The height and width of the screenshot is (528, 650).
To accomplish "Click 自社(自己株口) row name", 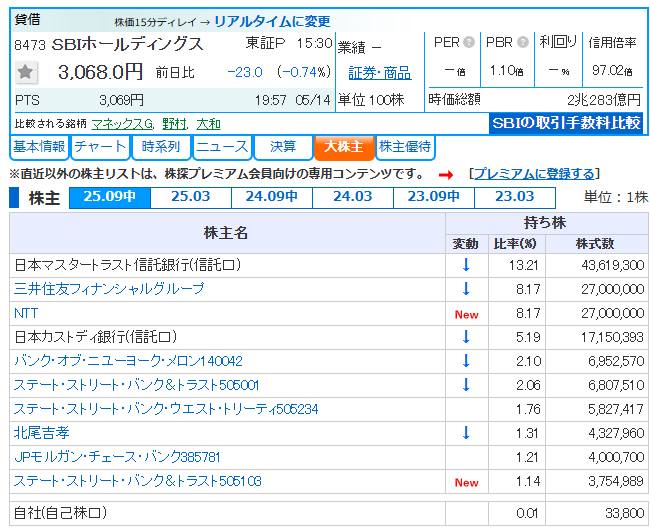I will point(61,513).
